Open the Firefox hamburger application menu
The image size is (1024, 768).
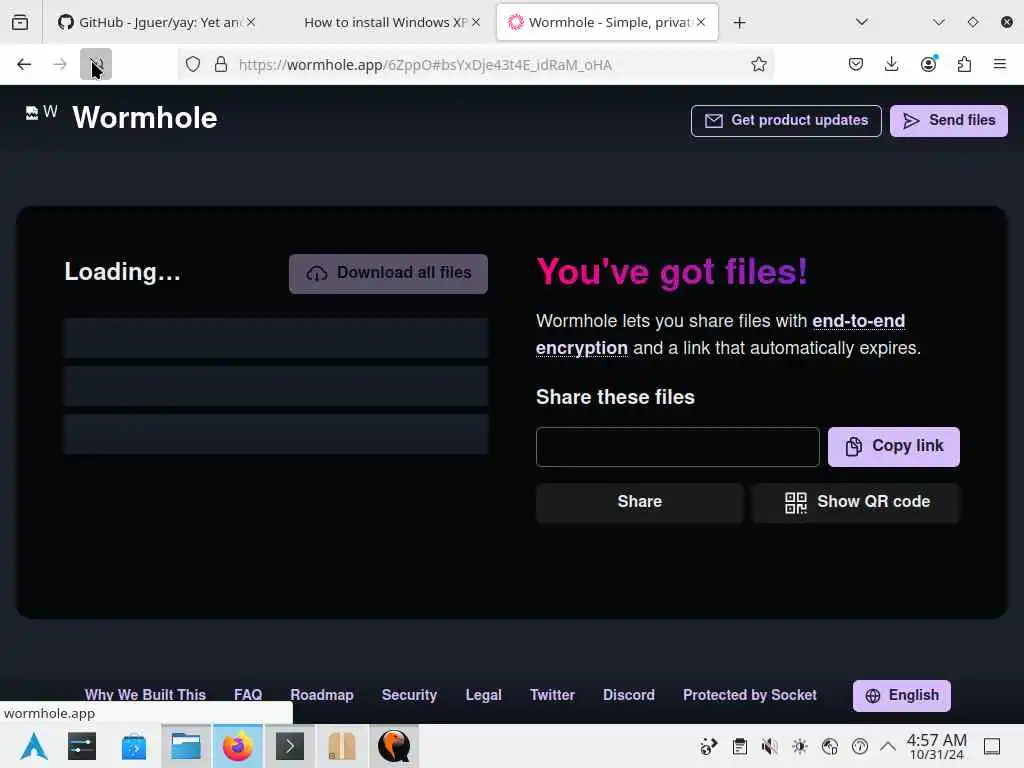coord(1000,64)
